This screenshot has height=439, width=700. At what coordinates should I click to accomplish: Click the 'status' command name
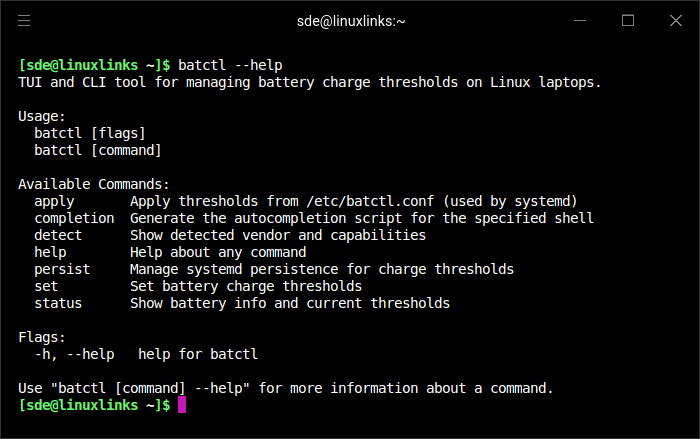pyautogui.click(x=58, y=303)
